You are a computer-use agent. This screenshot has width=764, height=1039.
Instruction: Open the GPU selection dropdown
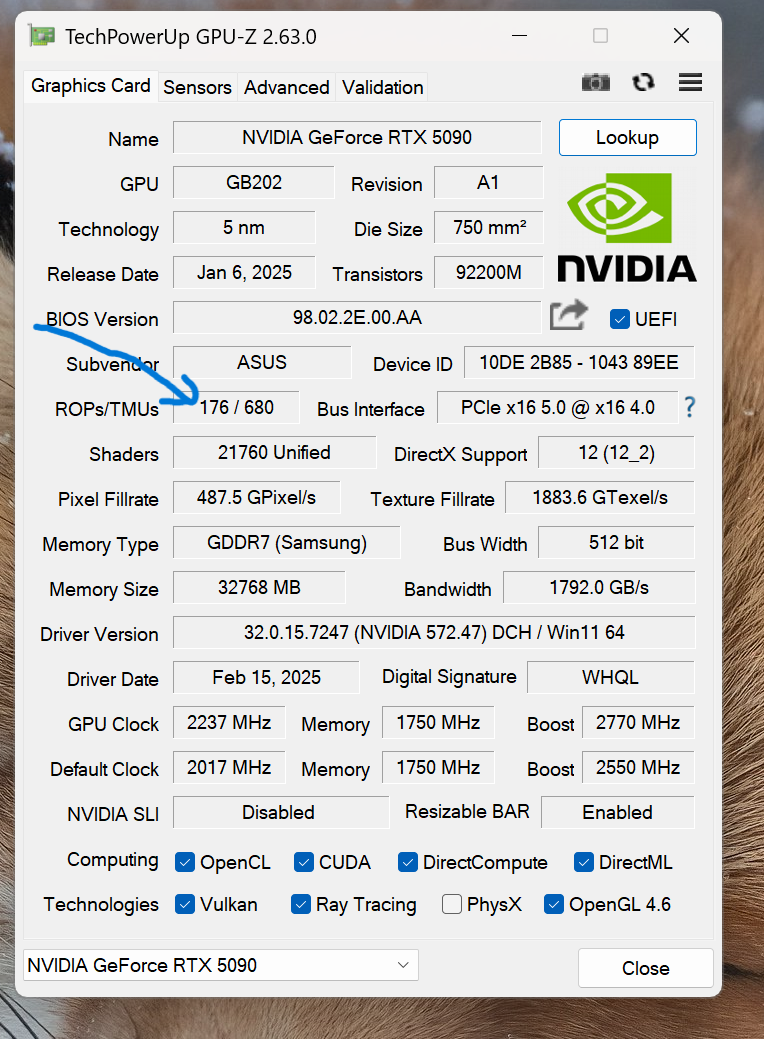(x=221, y=965)
